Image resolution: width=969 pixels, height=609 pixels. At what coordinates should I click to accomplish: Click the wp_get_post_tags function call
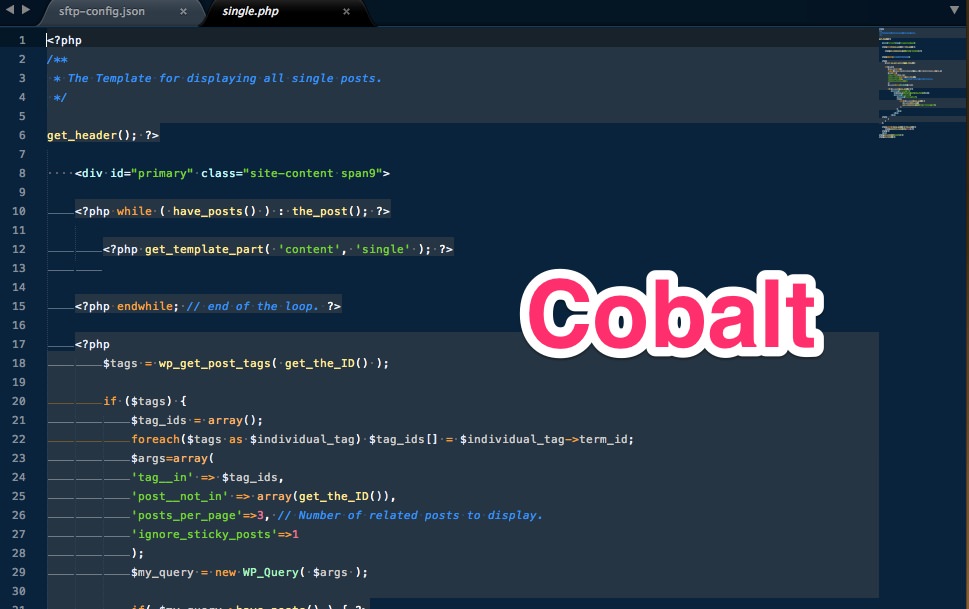coord(214,363)
